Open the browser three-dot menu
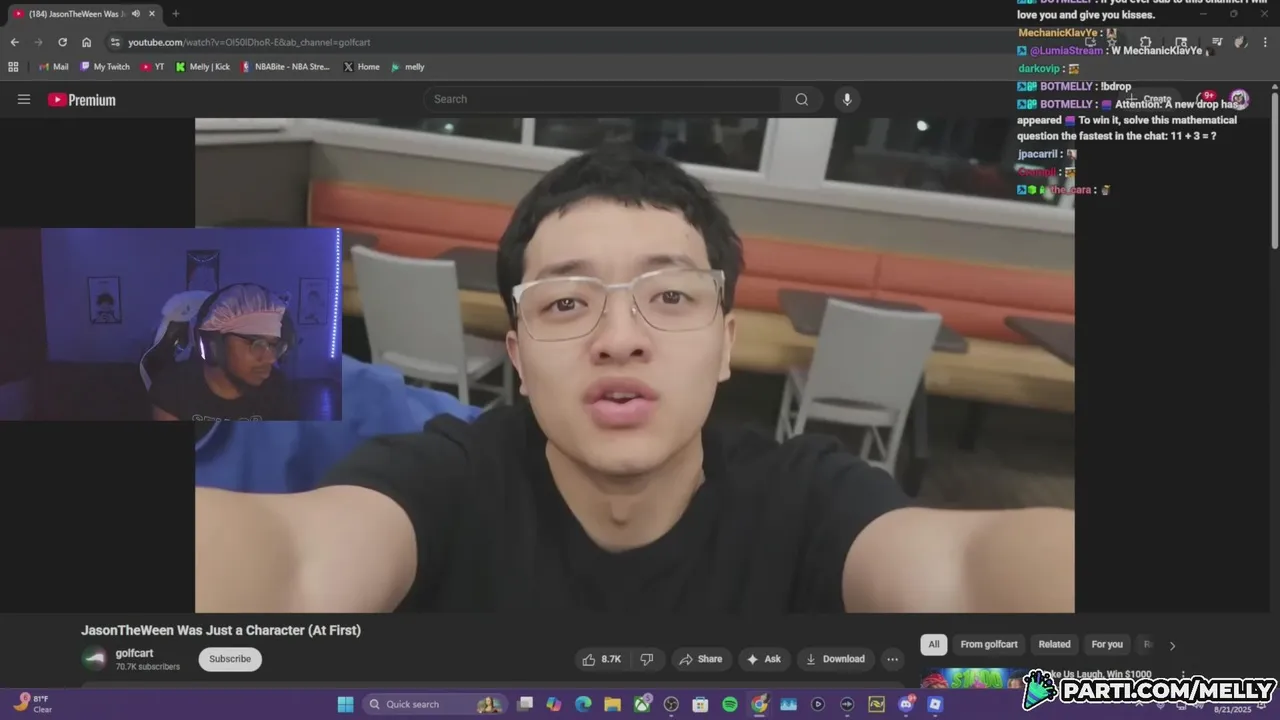This screenshot has width=1280, height=720. (x=1265, y=42)
